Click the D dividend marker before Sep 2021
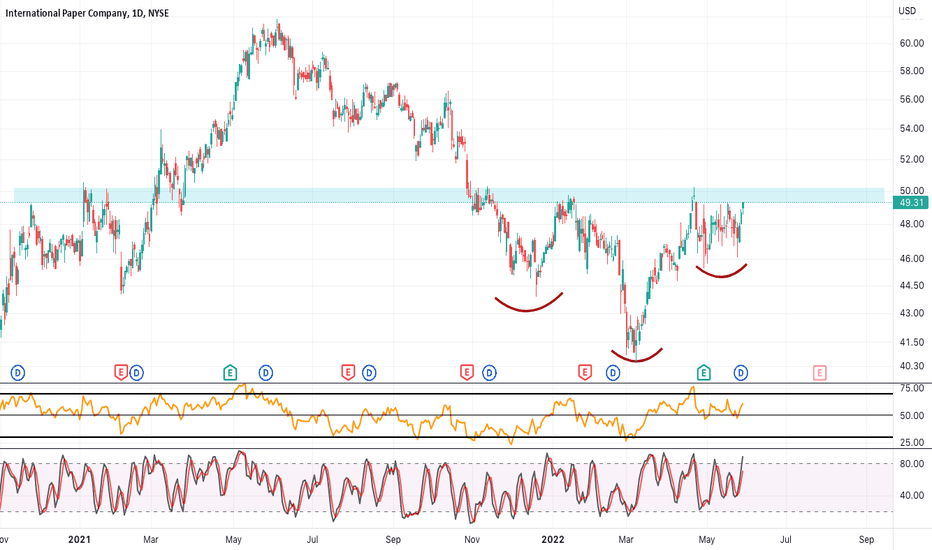The image size is (932, 550). click(369, 373)
